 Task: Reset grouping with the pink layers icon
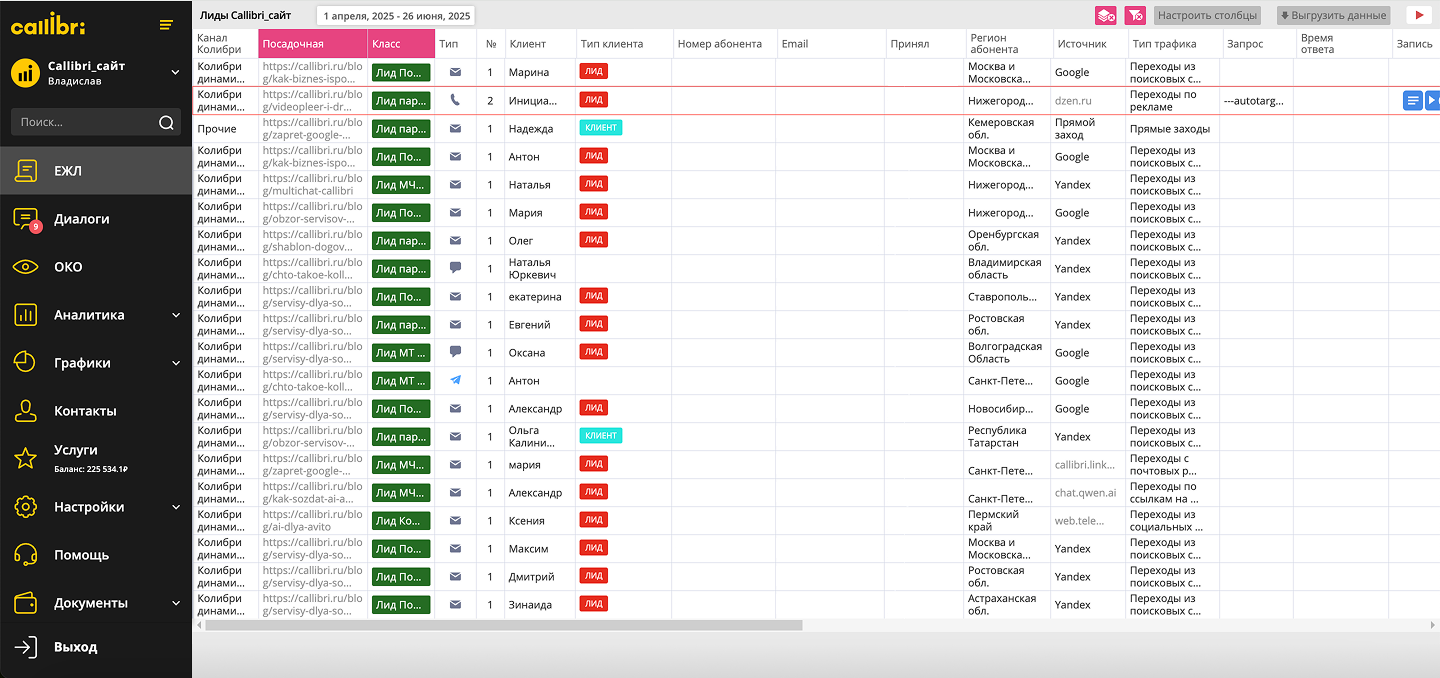tap(1106, 15)
